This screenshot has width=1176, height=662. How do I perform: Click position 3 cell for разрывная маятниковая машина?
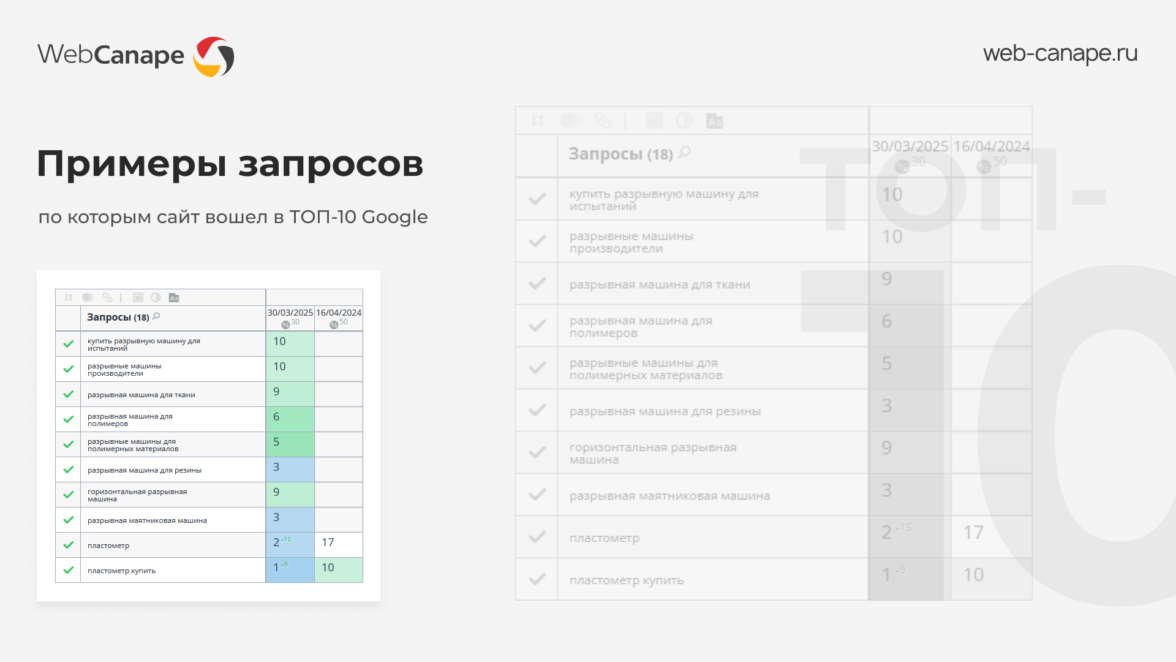(290, 520)
